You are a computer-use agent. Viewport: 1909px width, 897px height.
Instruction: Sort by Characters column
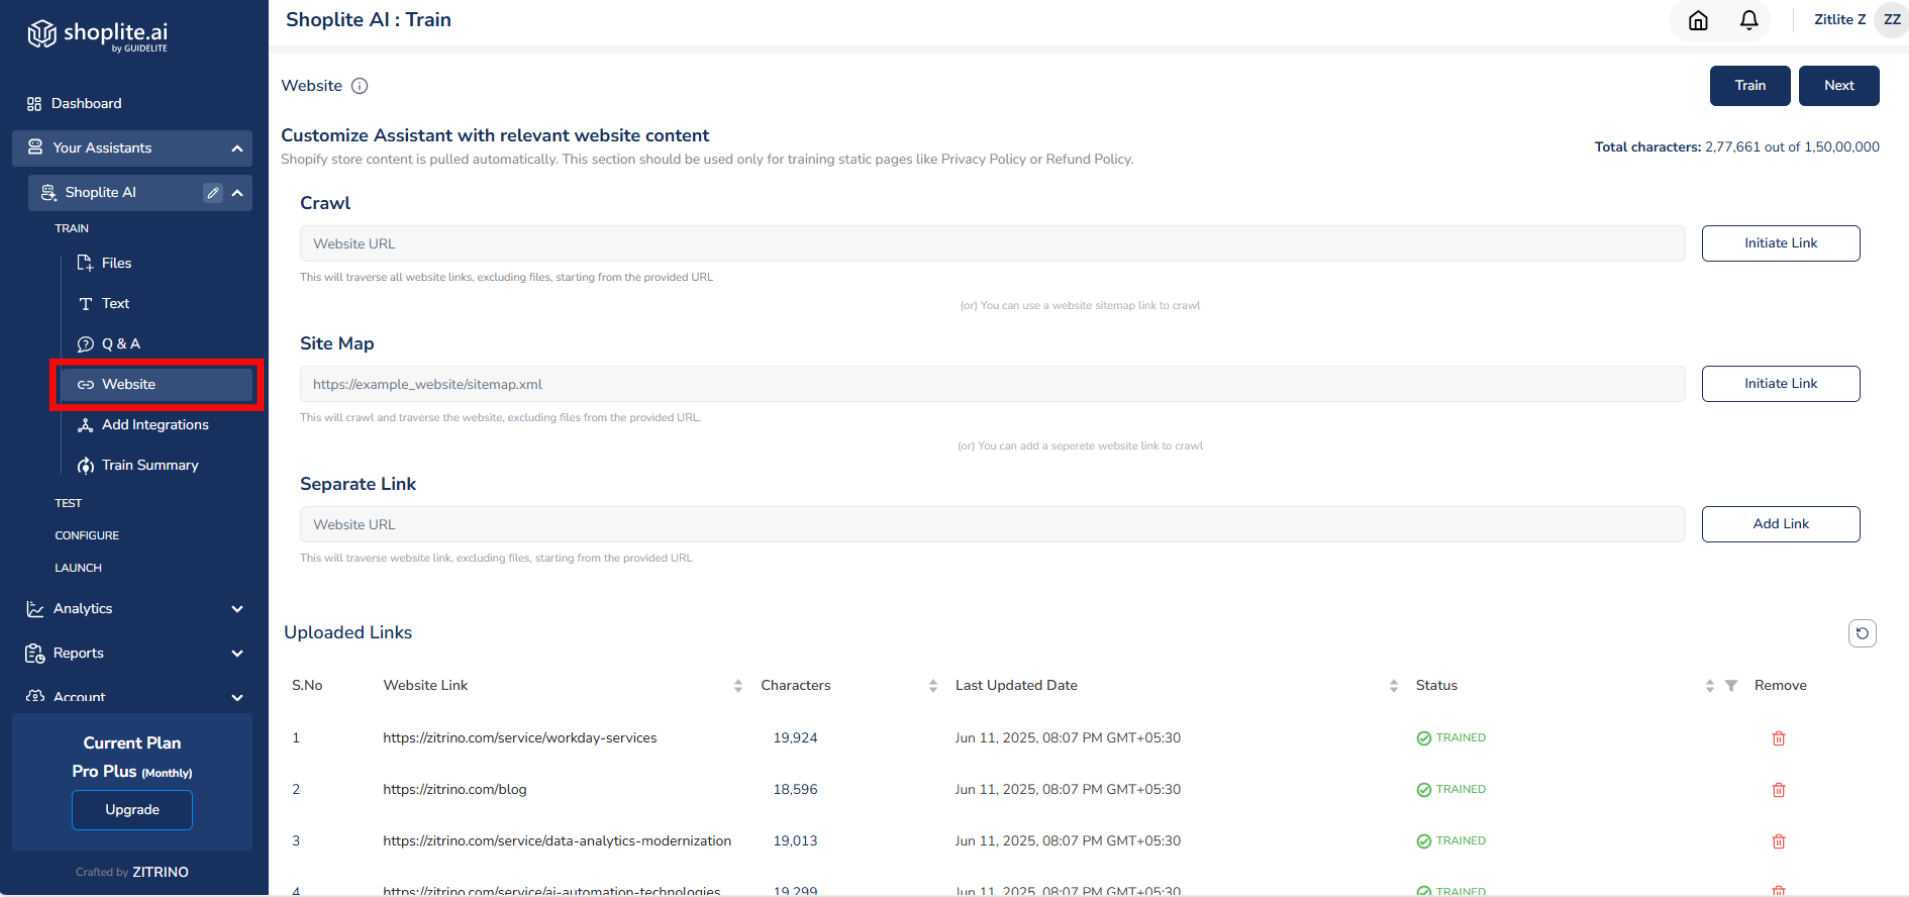tap(933, 686)
